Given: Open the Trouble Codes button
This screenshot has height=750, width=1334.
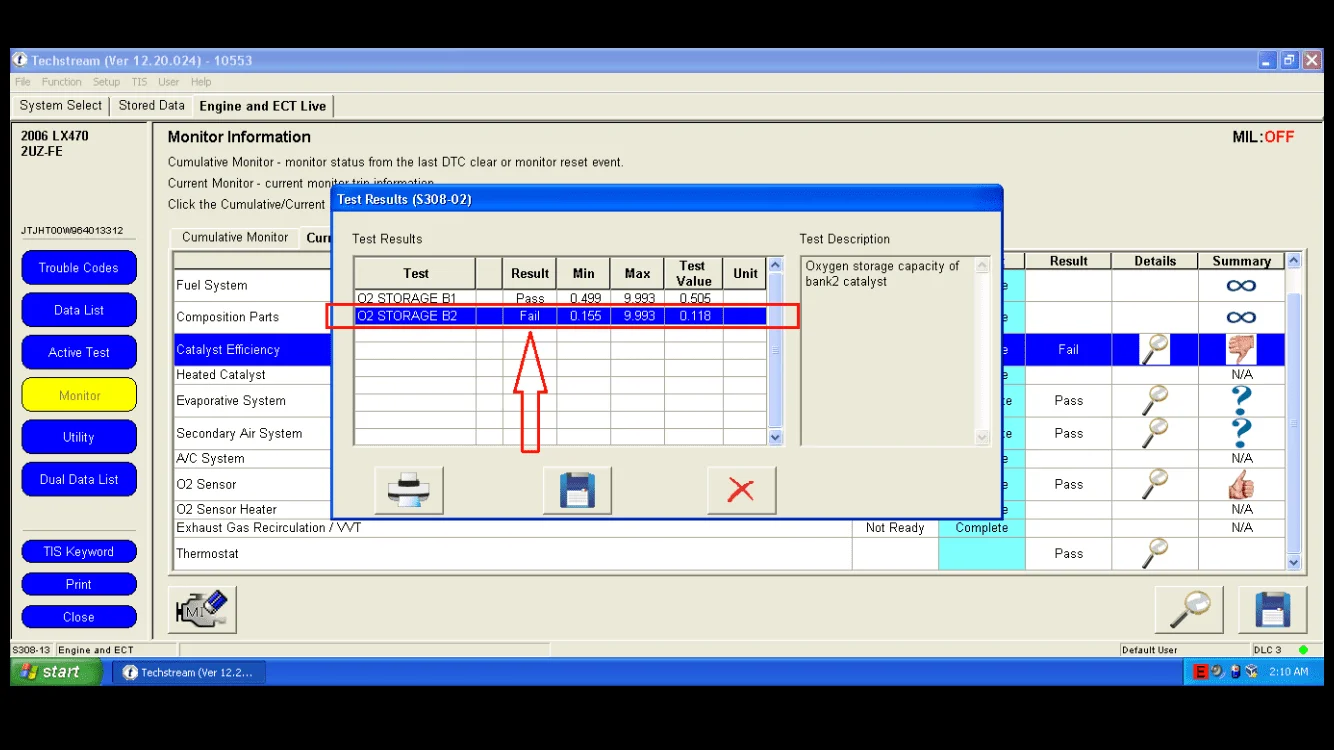Looking at the screenshot, I should click(x=79, y=268).
